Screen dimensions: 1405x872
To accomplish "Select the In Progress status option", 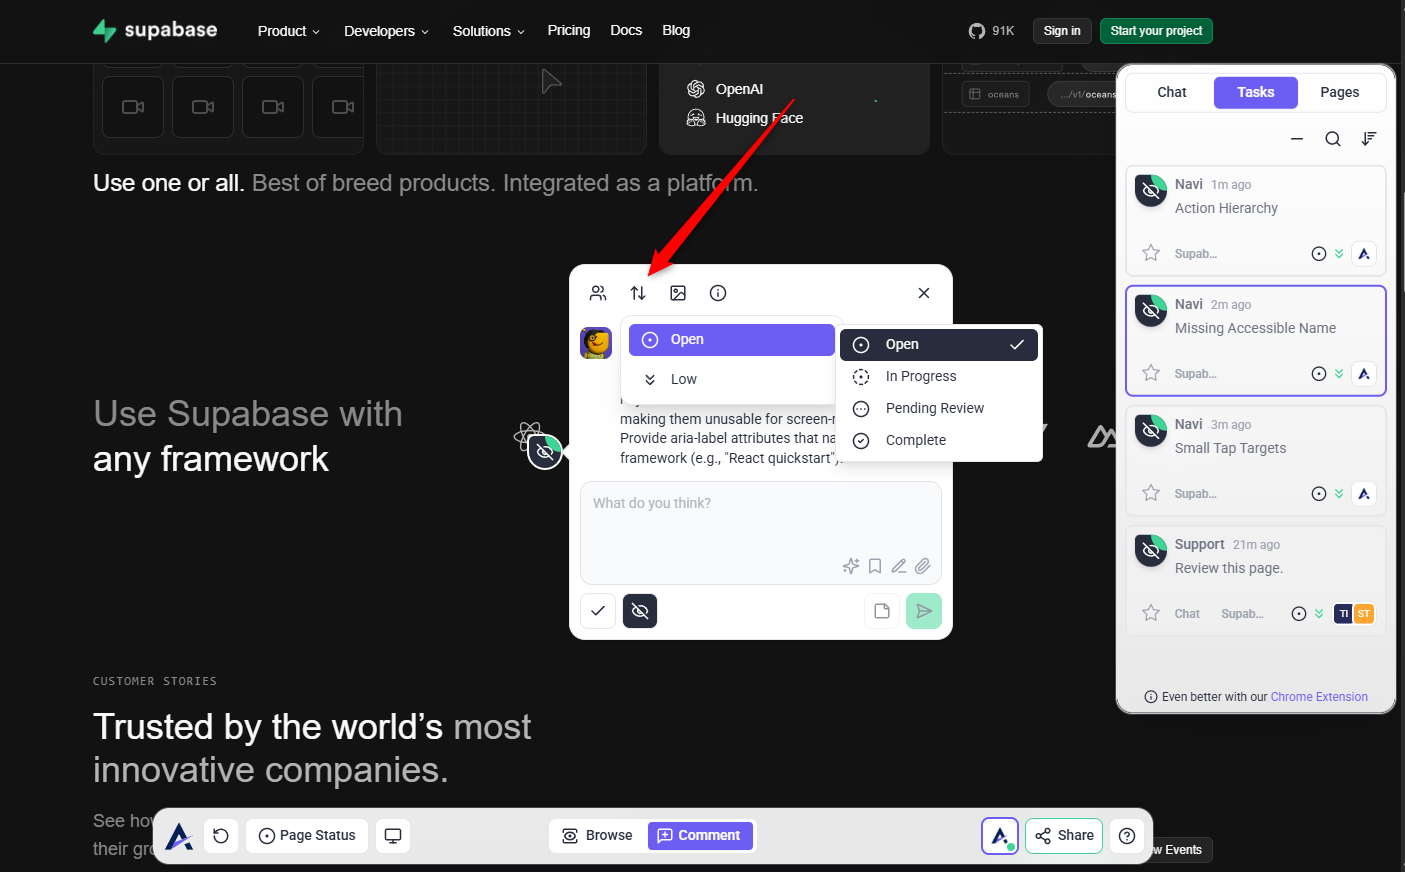I will (x=920, y=376).
